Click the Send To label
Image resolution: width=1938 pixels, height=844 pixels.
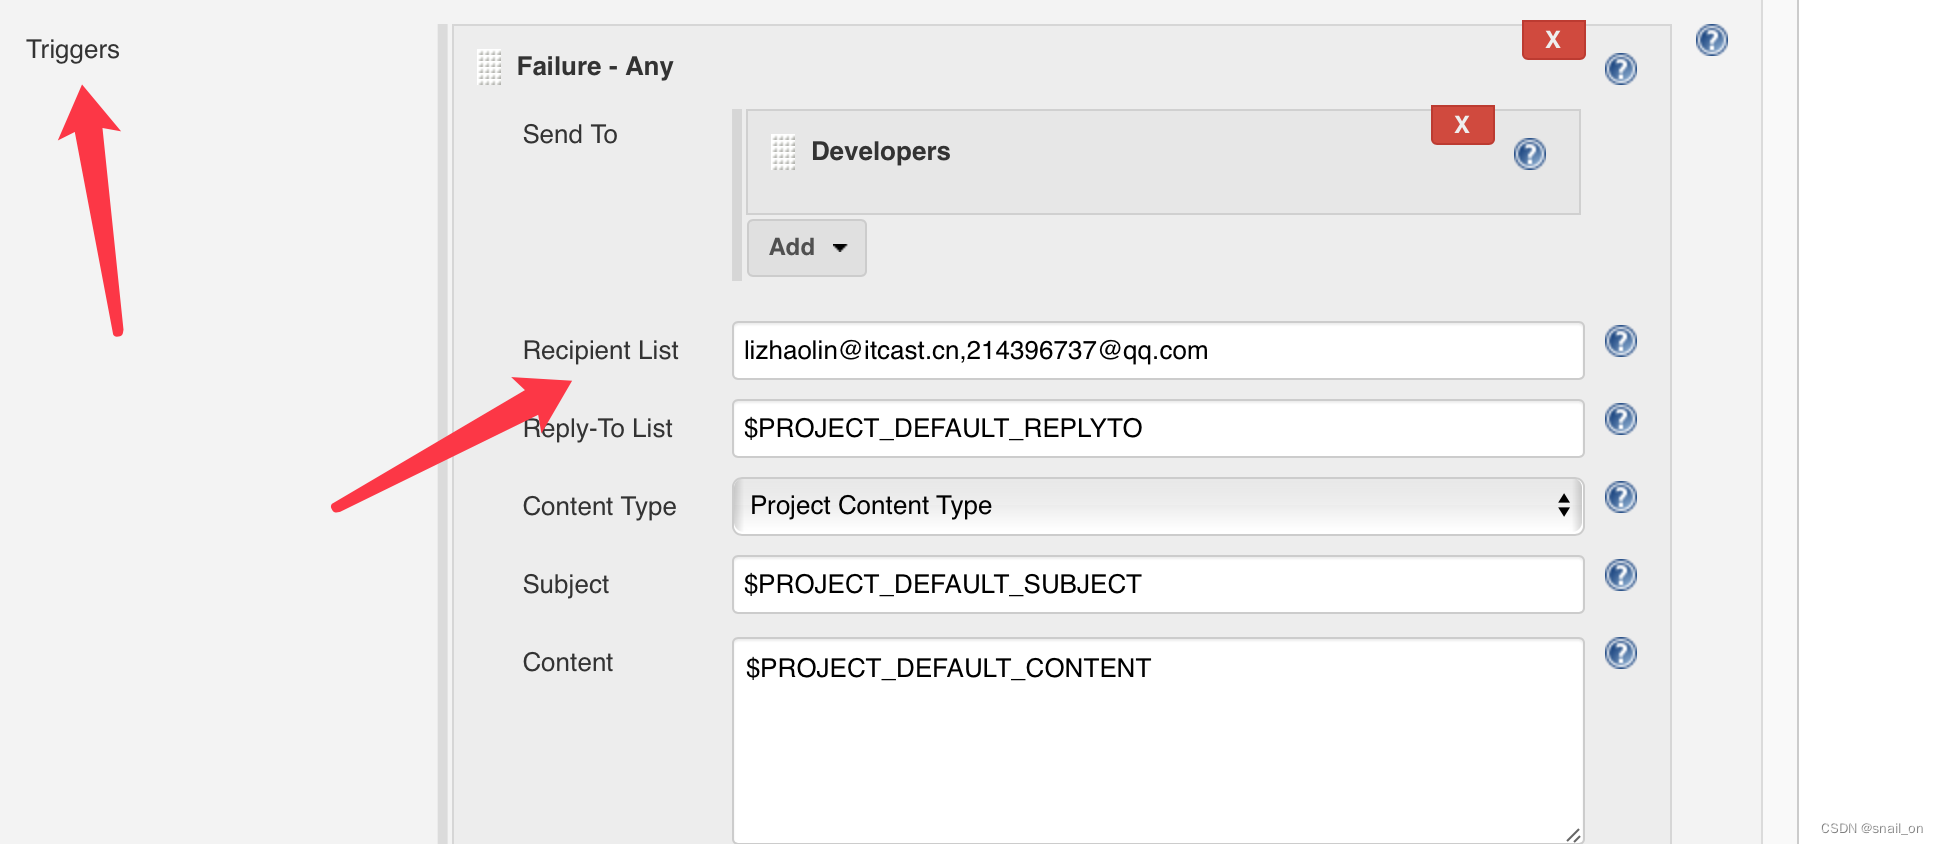[x=570, y=134]
